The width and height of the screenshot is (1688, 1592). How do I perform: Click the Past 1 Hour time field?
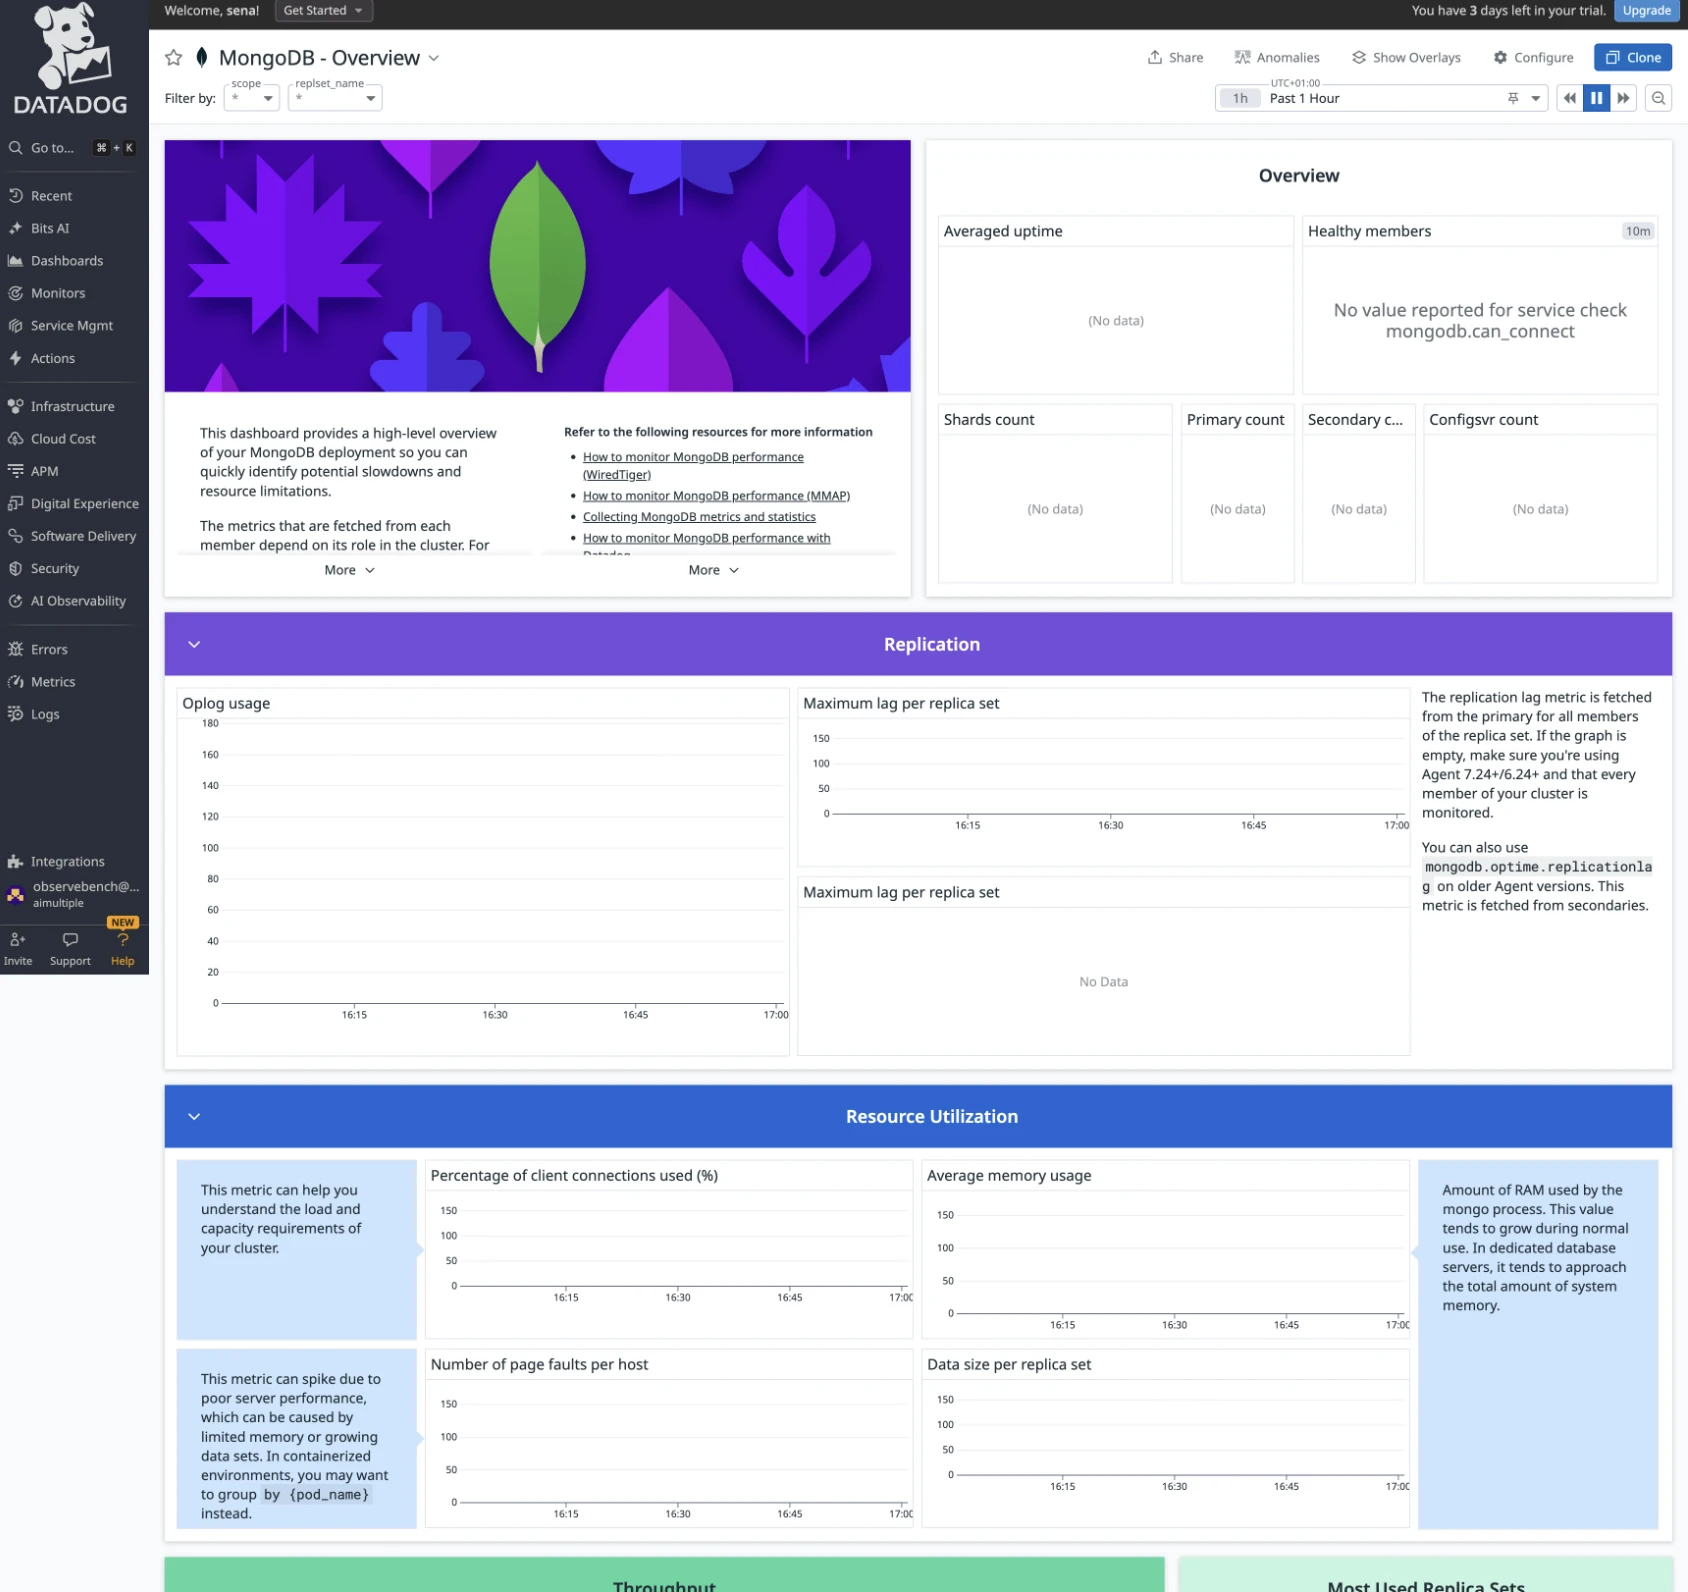click(1380, 98)
